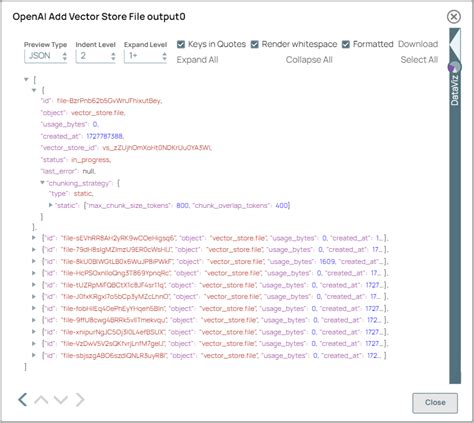
Task: Click the down arrow navigation icon
Action: click(61, 399)
